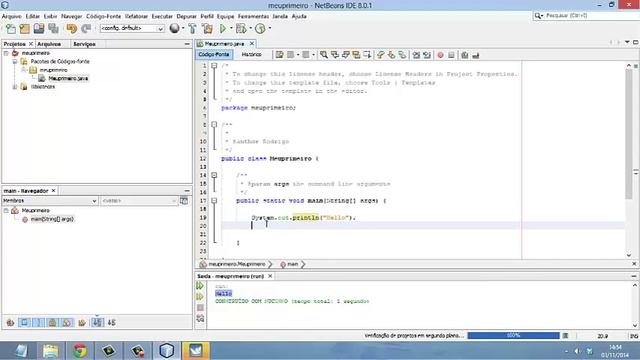Toggle Show Inherited Members in Navigator
The width and height of the screenshot is (640, 360).
(10, 323)
